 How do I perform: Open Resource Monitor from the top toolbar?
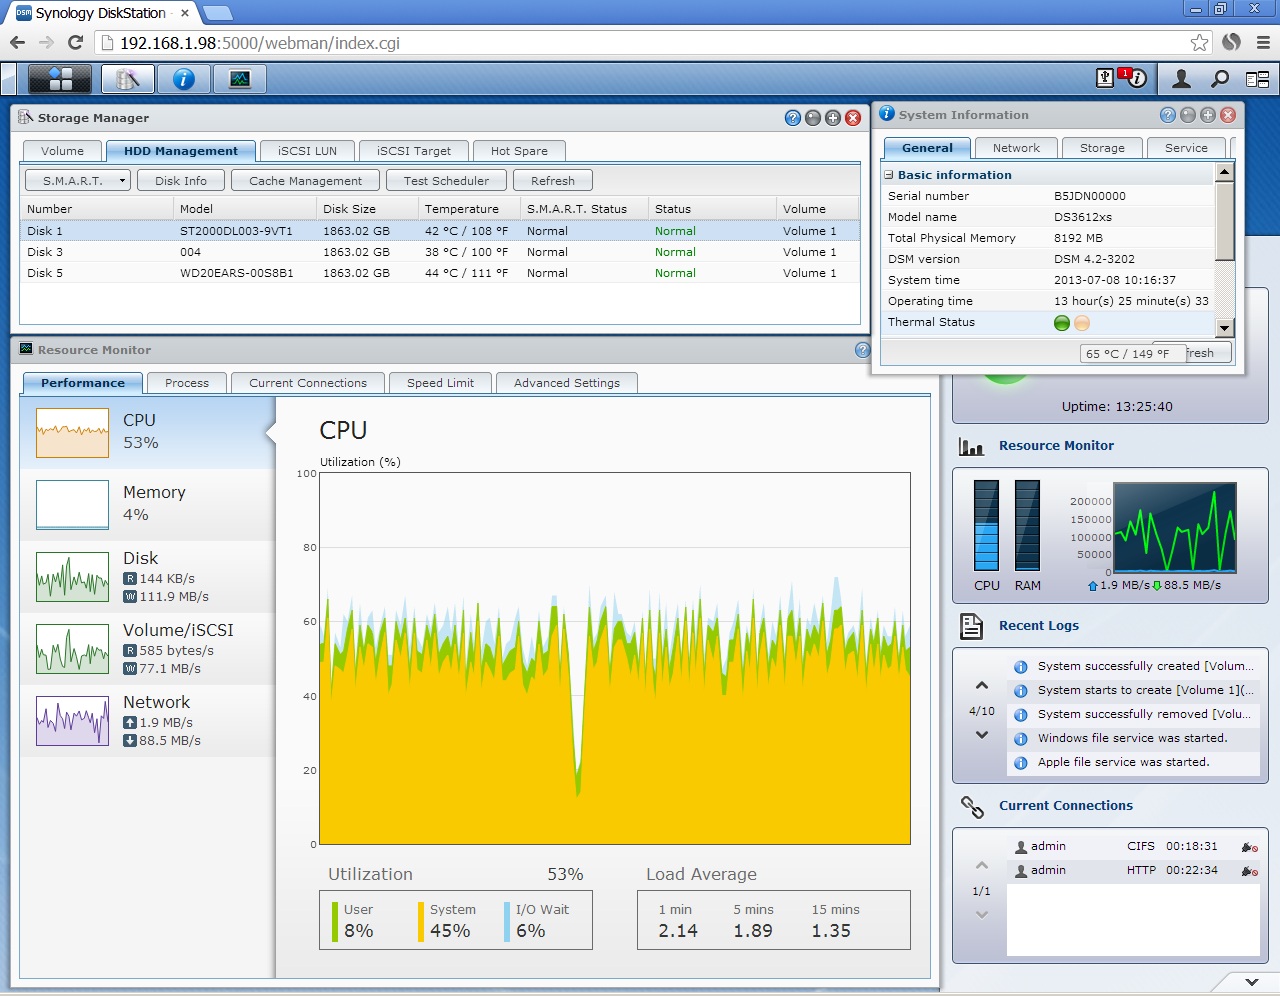click(240, 78)
